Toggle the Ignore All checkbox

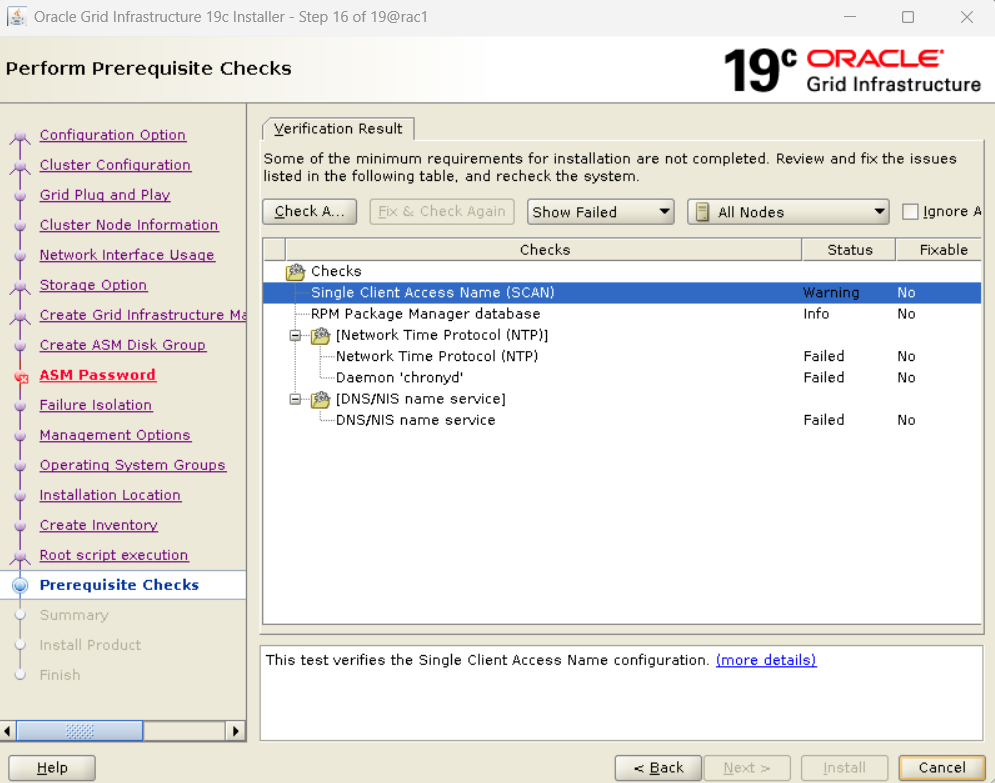910,211
